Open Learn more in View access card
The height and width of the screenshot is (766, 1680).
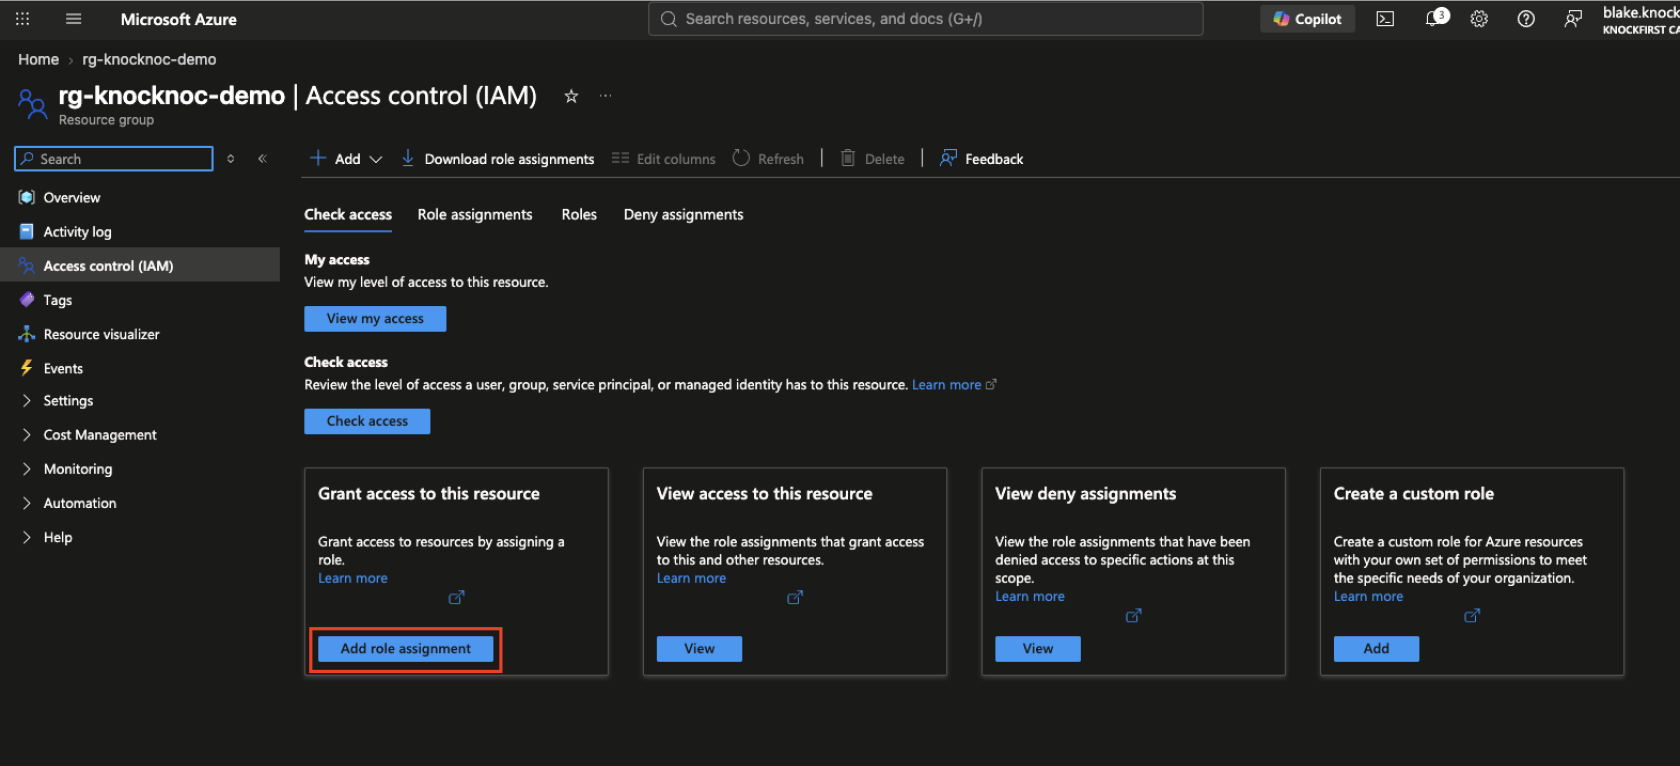(692, 579)
